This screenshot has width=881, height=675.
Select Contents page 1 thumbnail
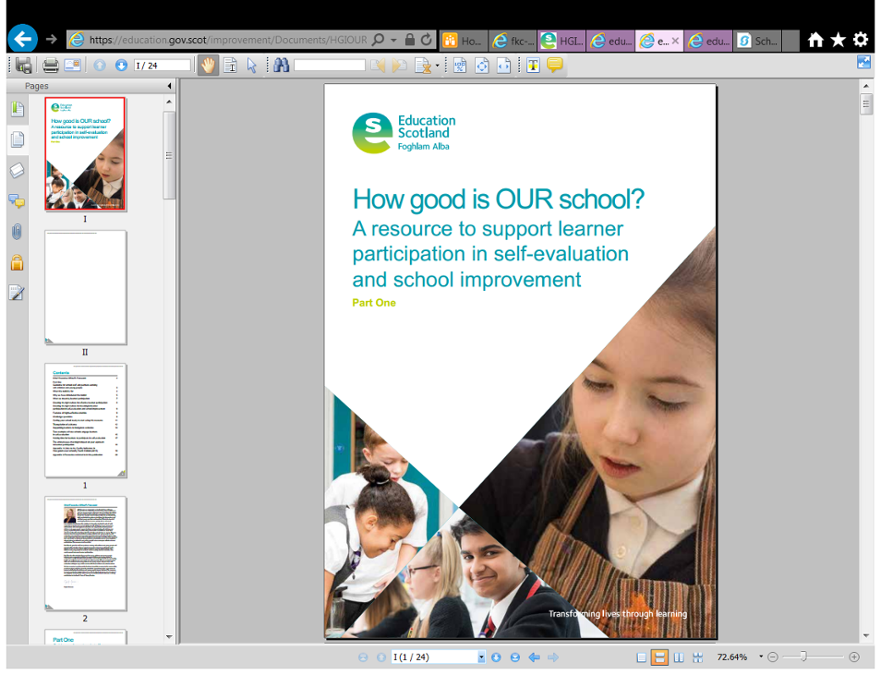(x=85, y=420)
